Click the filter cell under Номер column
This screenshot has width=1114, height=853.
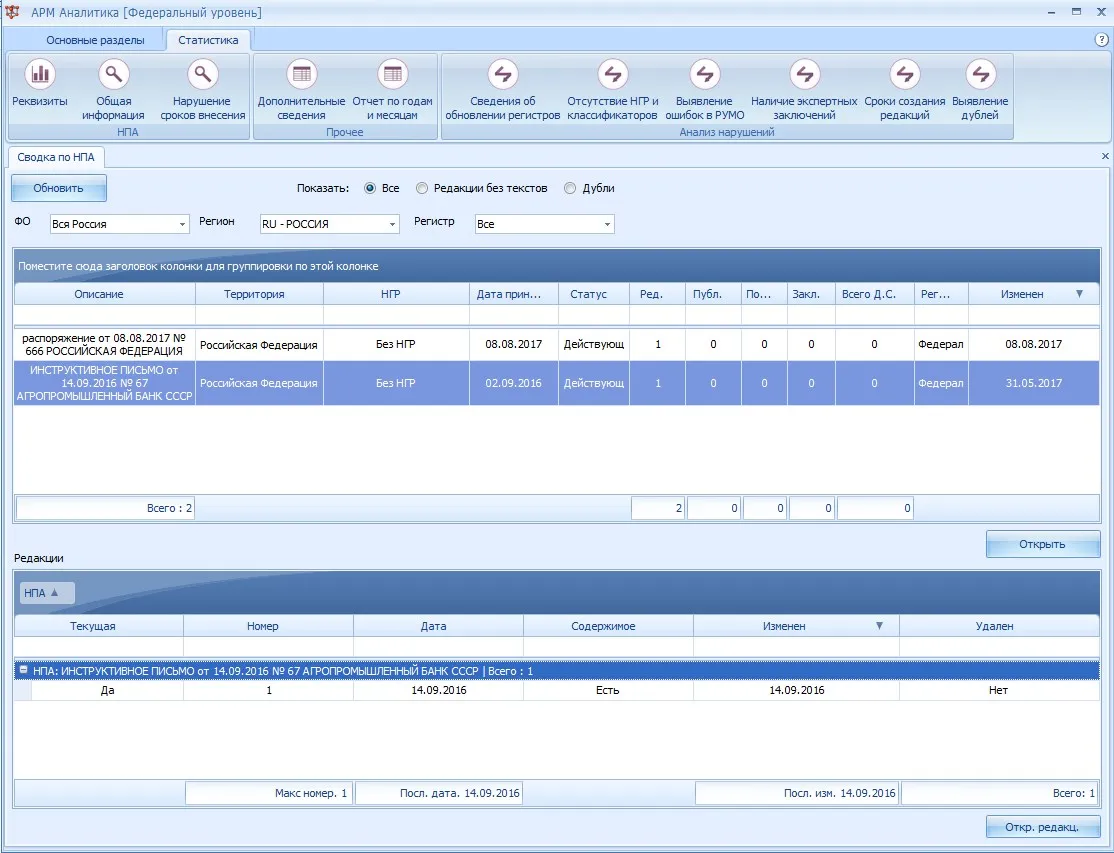pos(269,647)
